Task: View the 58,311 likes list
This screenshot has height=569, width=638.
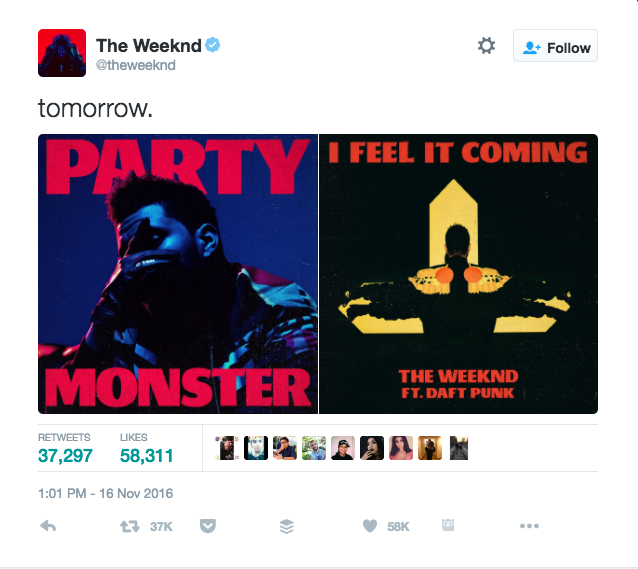Action: (146, 448)
